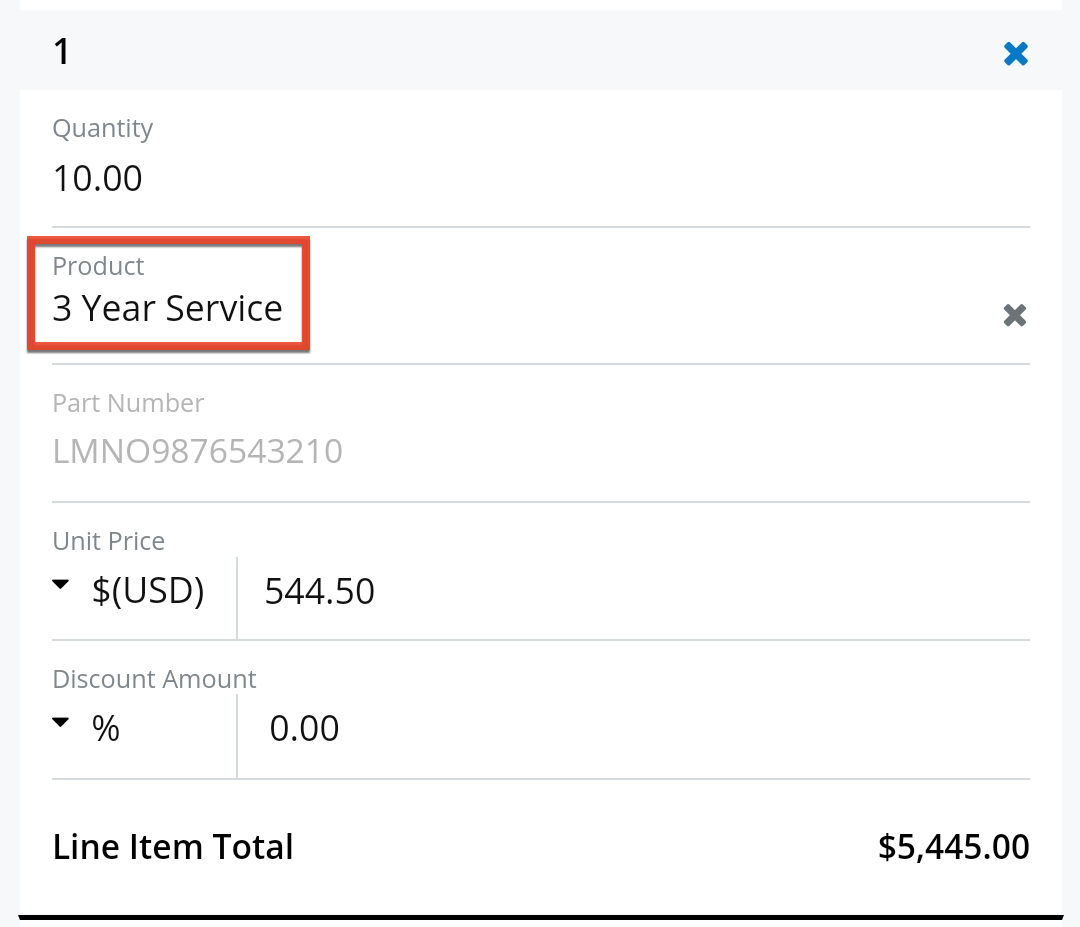Click the % discount type selector
The height and width of the screenshot is (927, 1080).
tap(106, 729)
